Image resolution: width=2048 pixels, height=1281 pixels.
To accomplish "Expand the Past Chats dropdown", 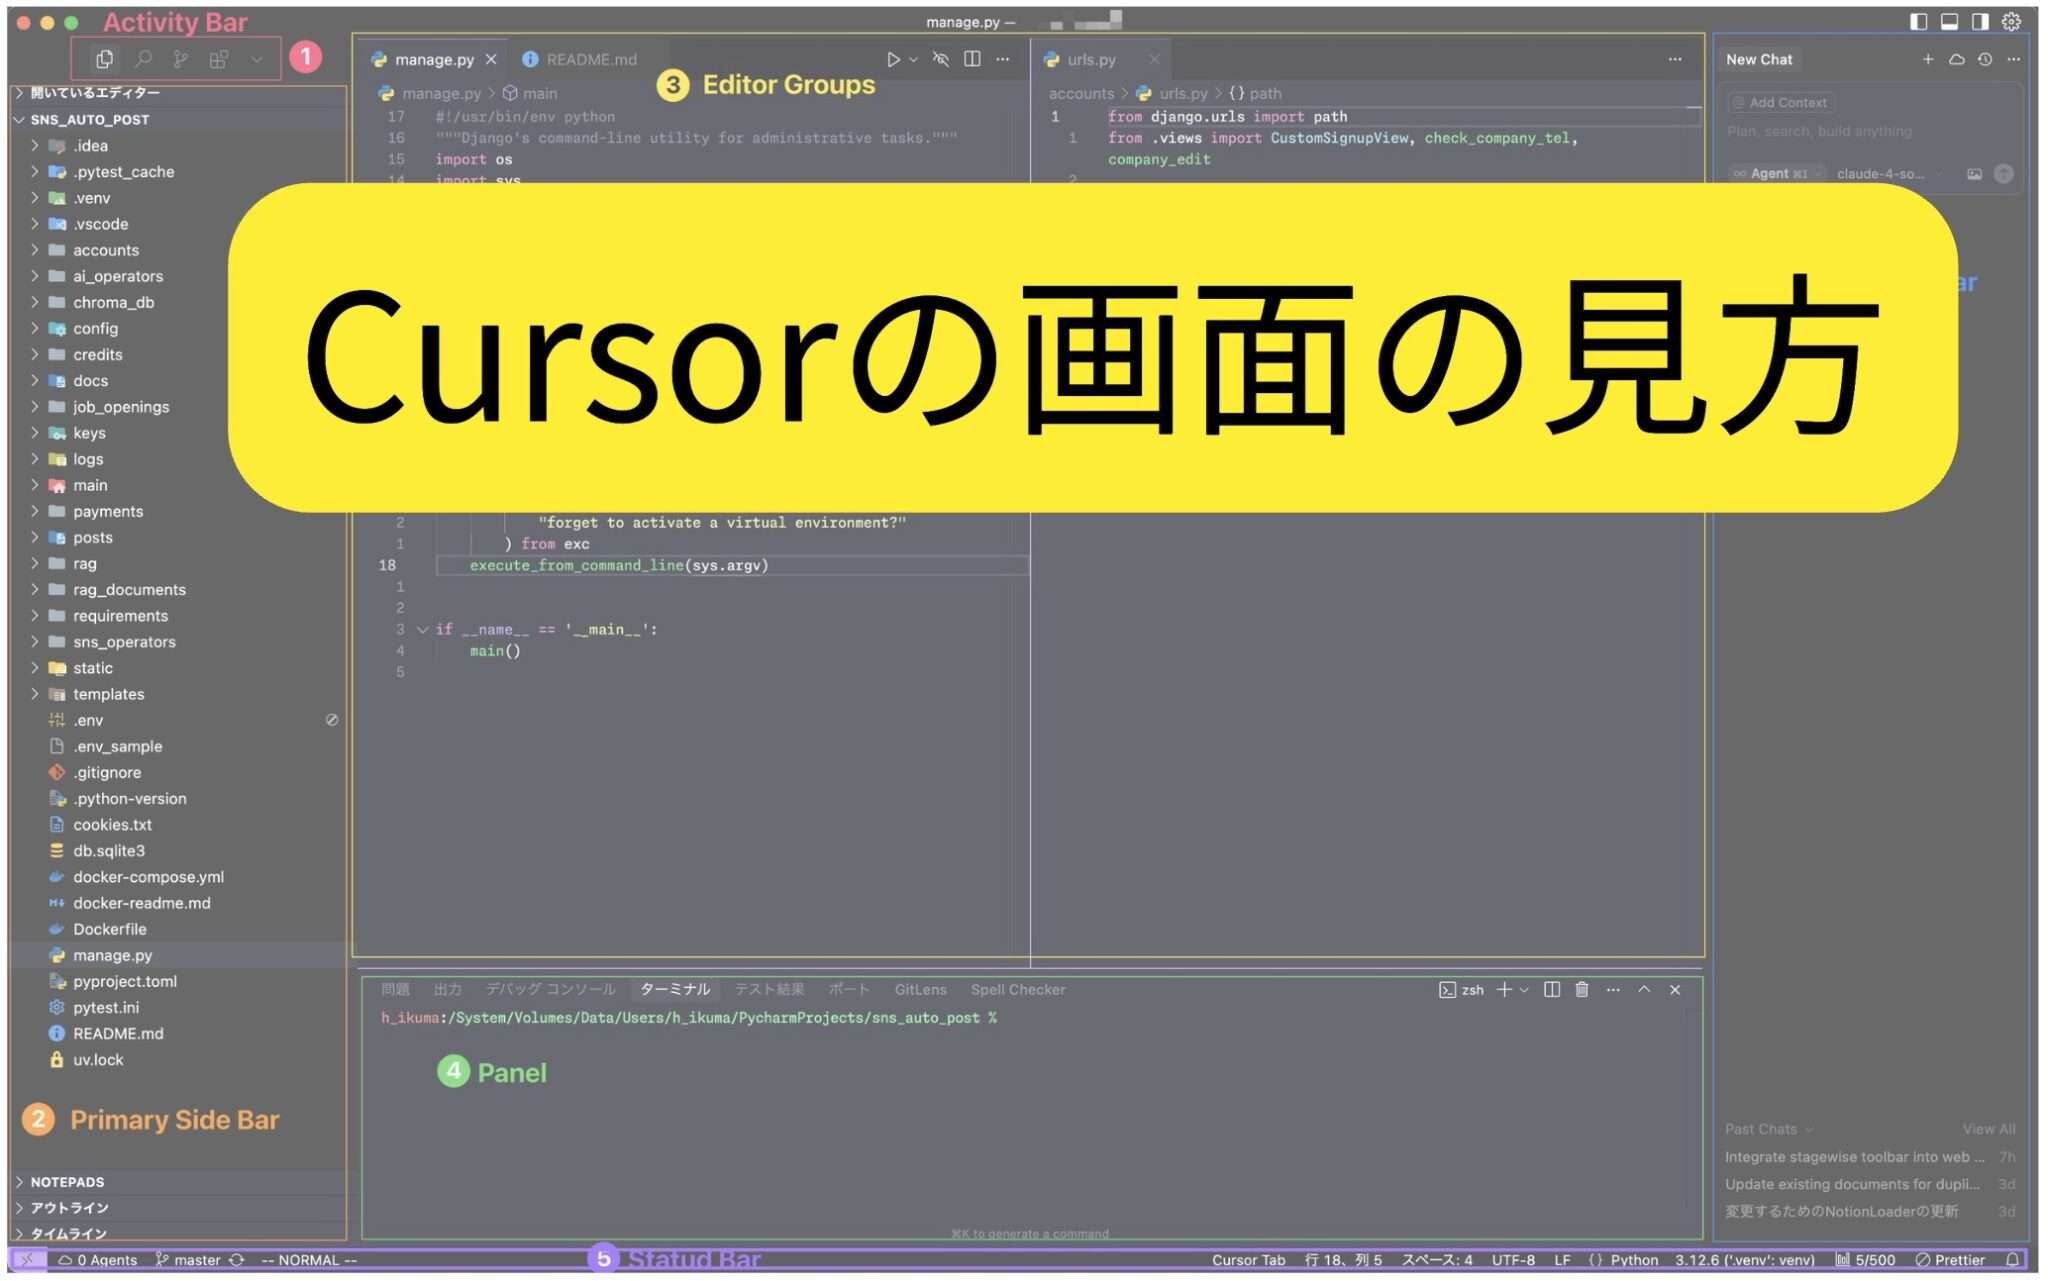I will pyautogui.click(x=1762, y=1128).
